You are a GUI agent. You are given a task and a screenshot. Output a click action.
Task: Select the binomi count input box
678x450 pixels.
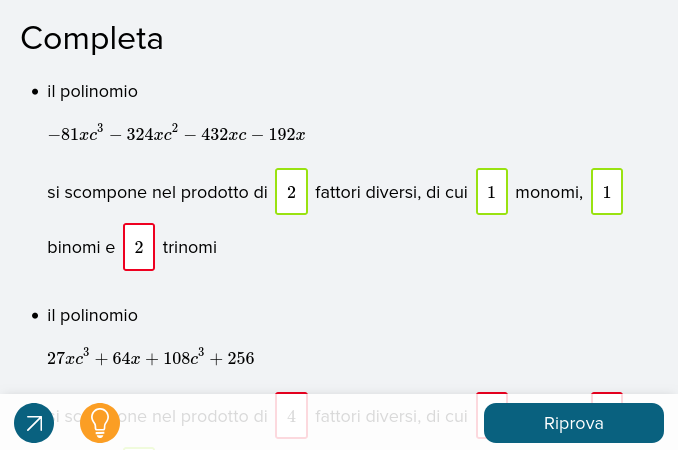607,191
